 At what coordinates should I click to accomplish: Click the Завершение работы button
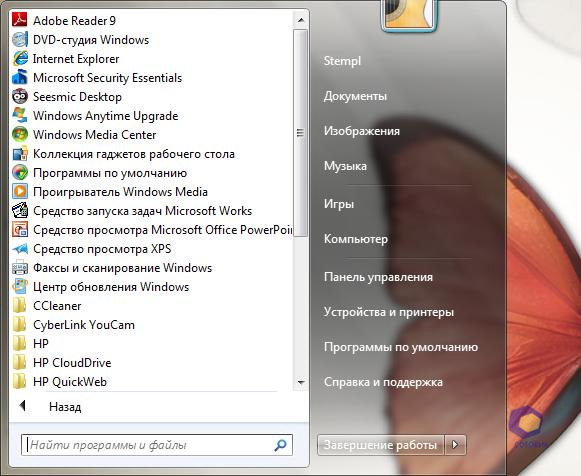click(x=380, y=445)
